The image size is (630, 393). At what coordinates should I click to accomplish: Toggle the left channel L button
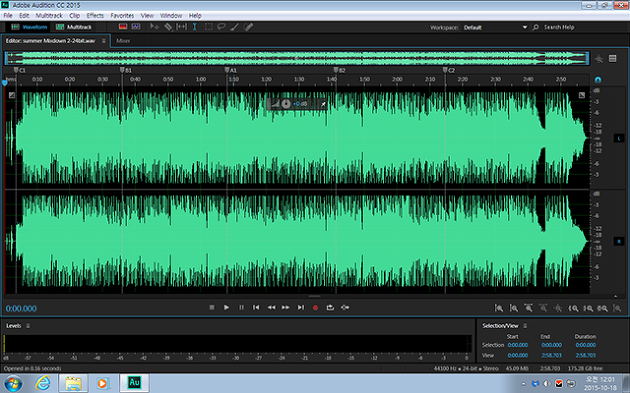(x=619, y=138)
